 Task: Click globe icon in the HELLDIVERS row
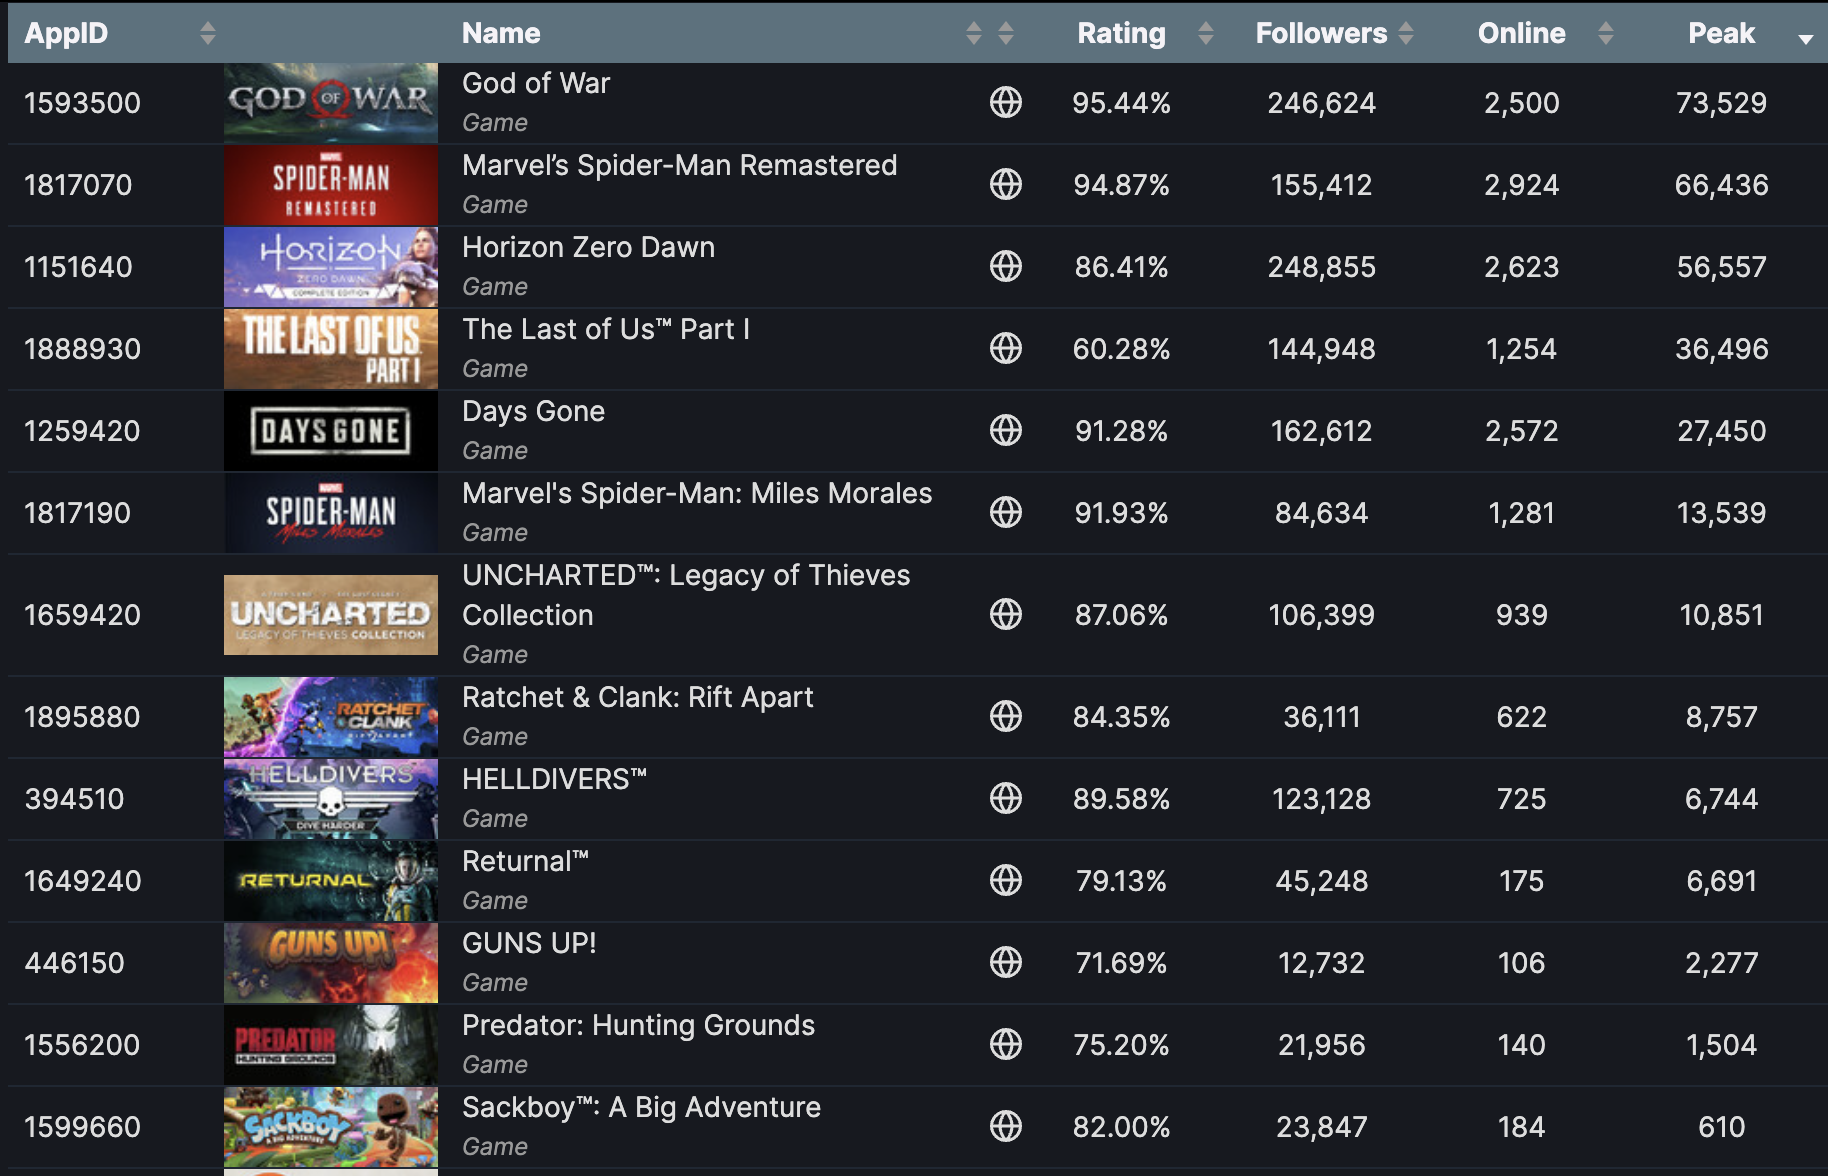(x=1005, y=798)
